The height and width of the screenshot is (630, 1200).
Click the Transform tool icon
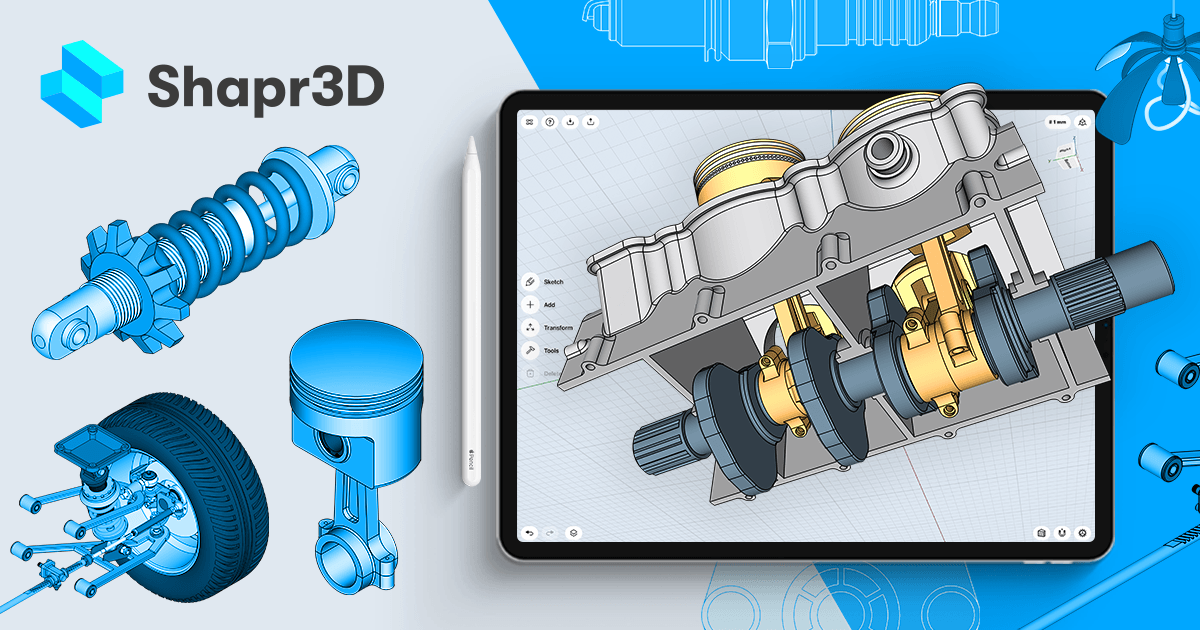(531, 328)
